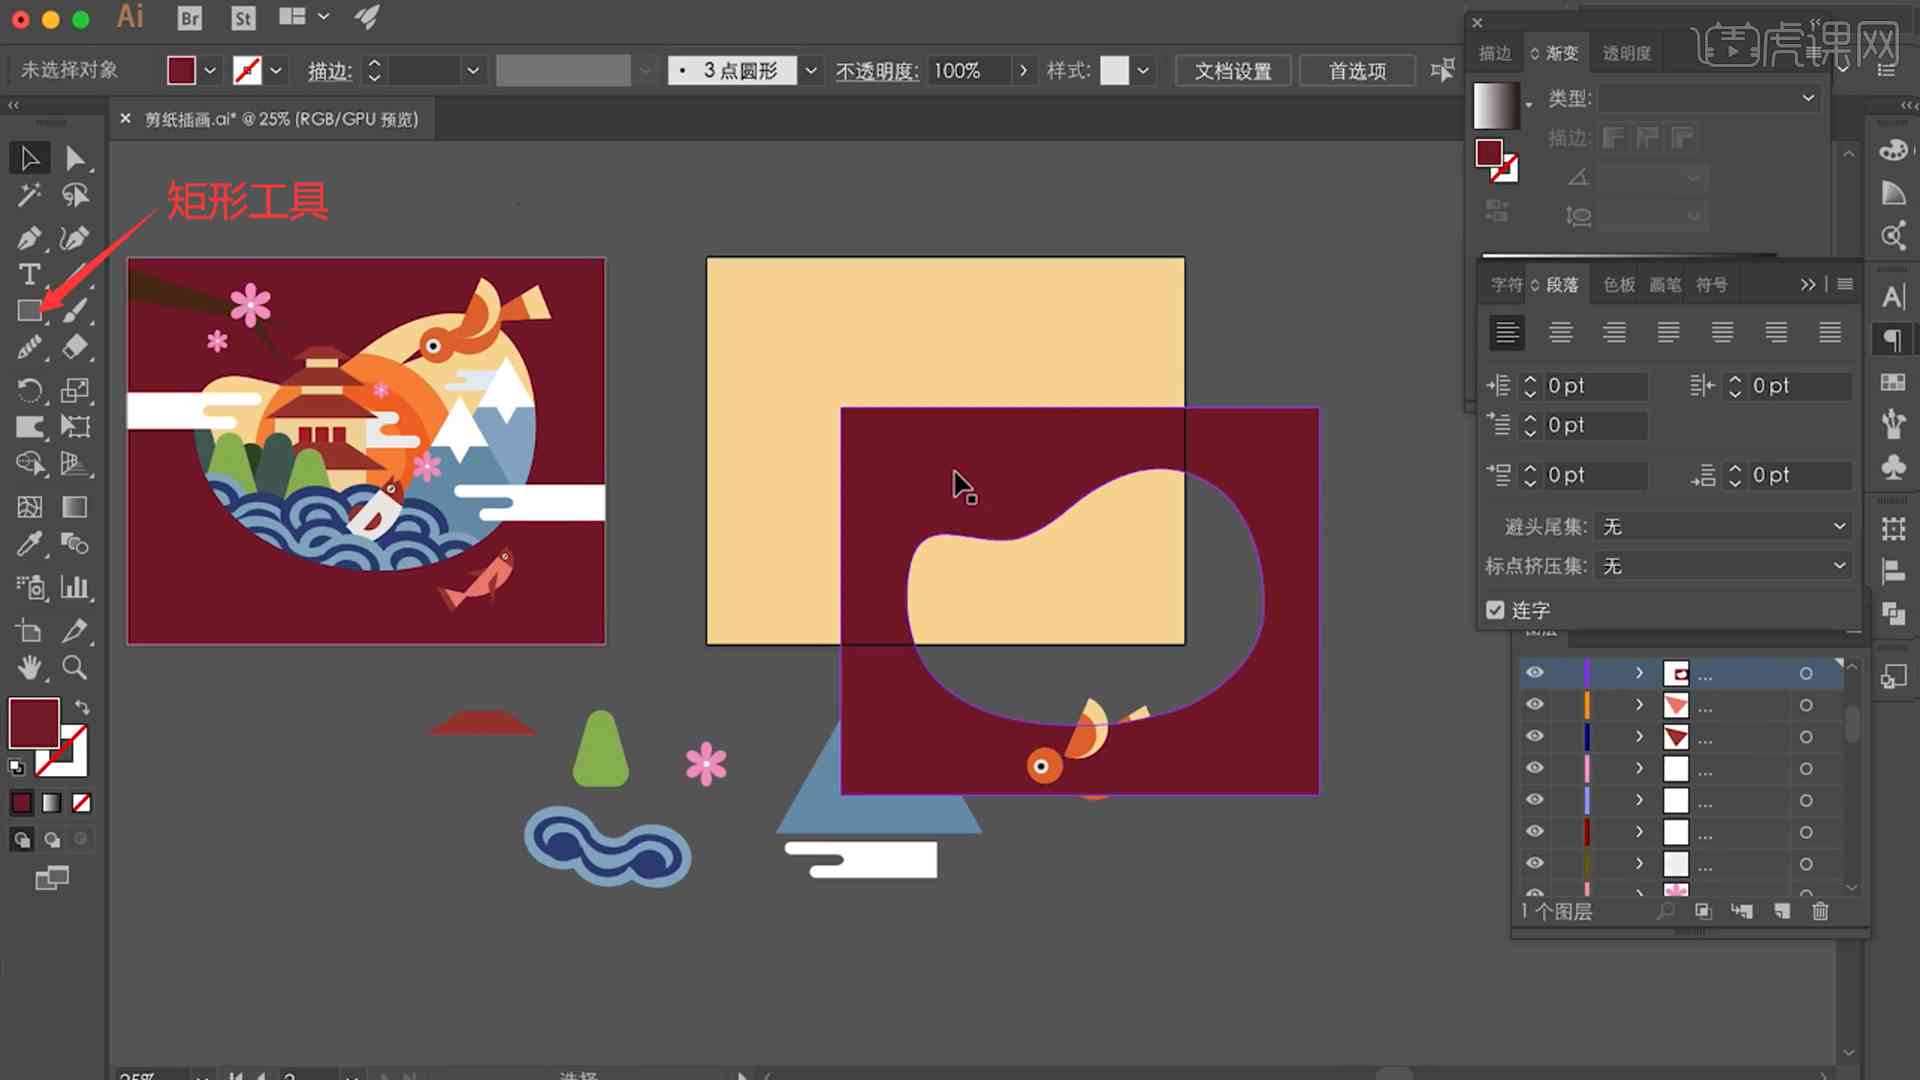Select the Zoom tool
Image resolution: width=1920 pixels, height=1080 pixels.
click(x=74, y=667)
